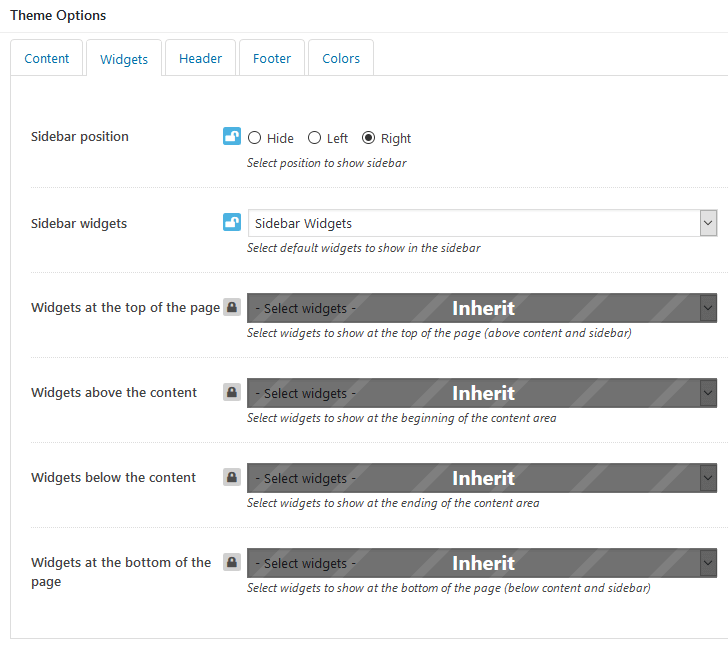This screenshot has width=728, height=649.
Task: Click lock icon for Widgets at bottom of page
Action: [x=232, y=562]
